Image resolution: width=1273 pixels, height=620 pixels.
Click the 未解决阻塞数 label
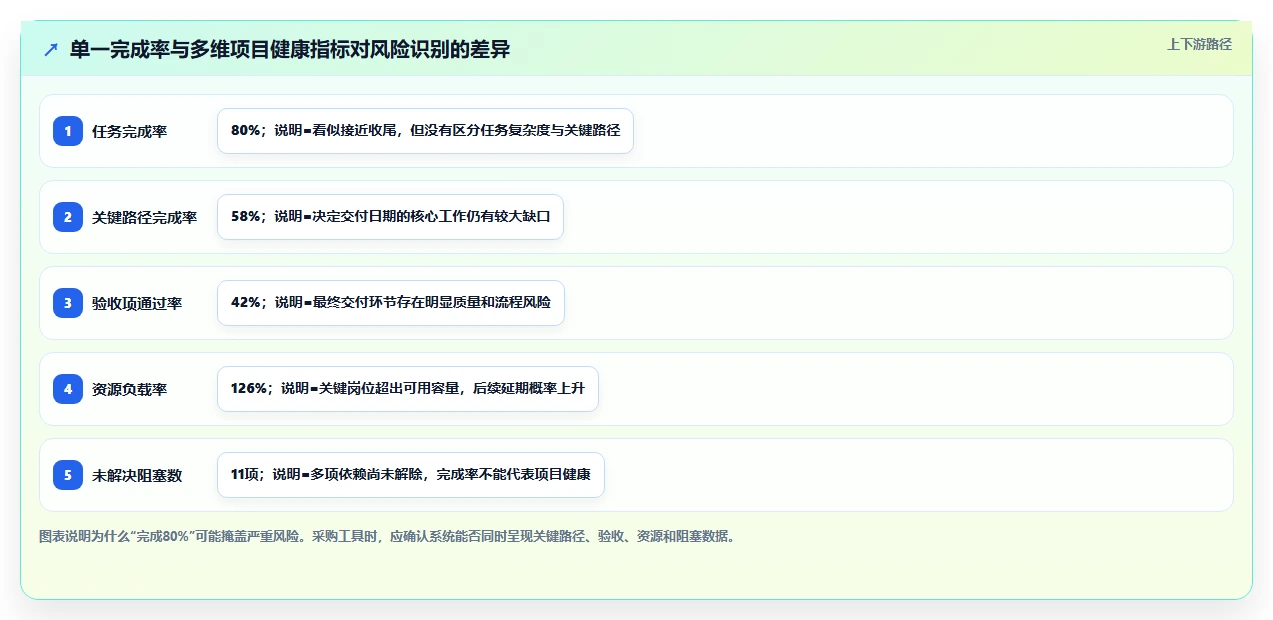tap(137, 475)
